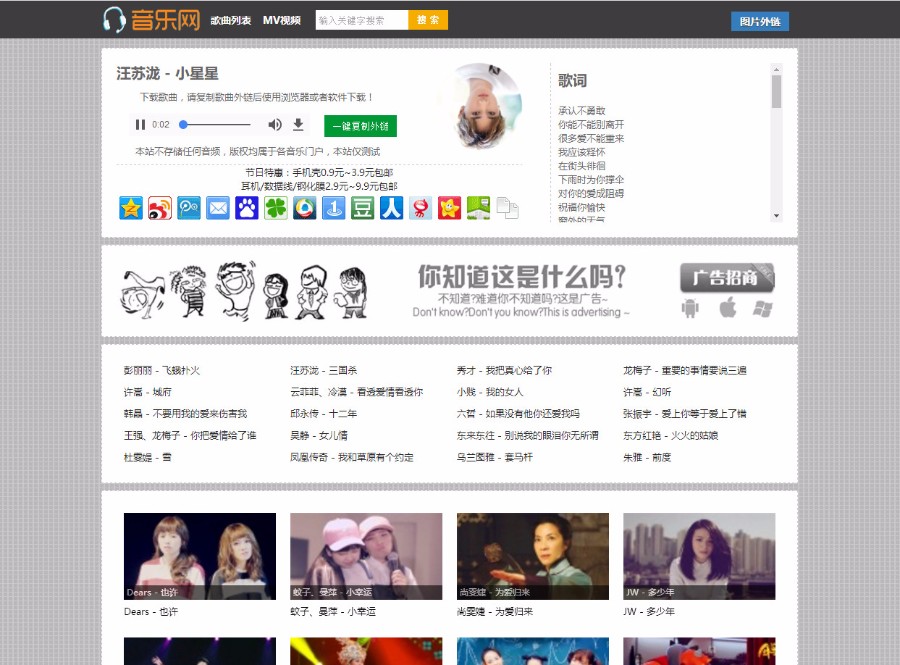
Task: Click the lyrics scrollbar thumb
Action: click(x=776, y=92)
